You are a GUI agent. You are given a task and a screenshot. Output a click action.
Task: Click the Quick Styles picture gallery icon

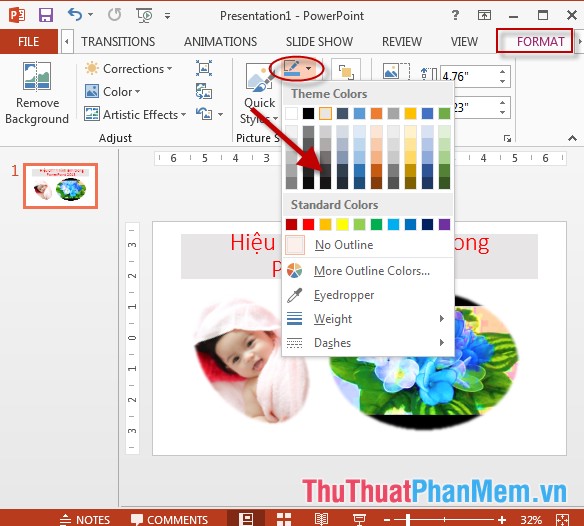[259, 77]
